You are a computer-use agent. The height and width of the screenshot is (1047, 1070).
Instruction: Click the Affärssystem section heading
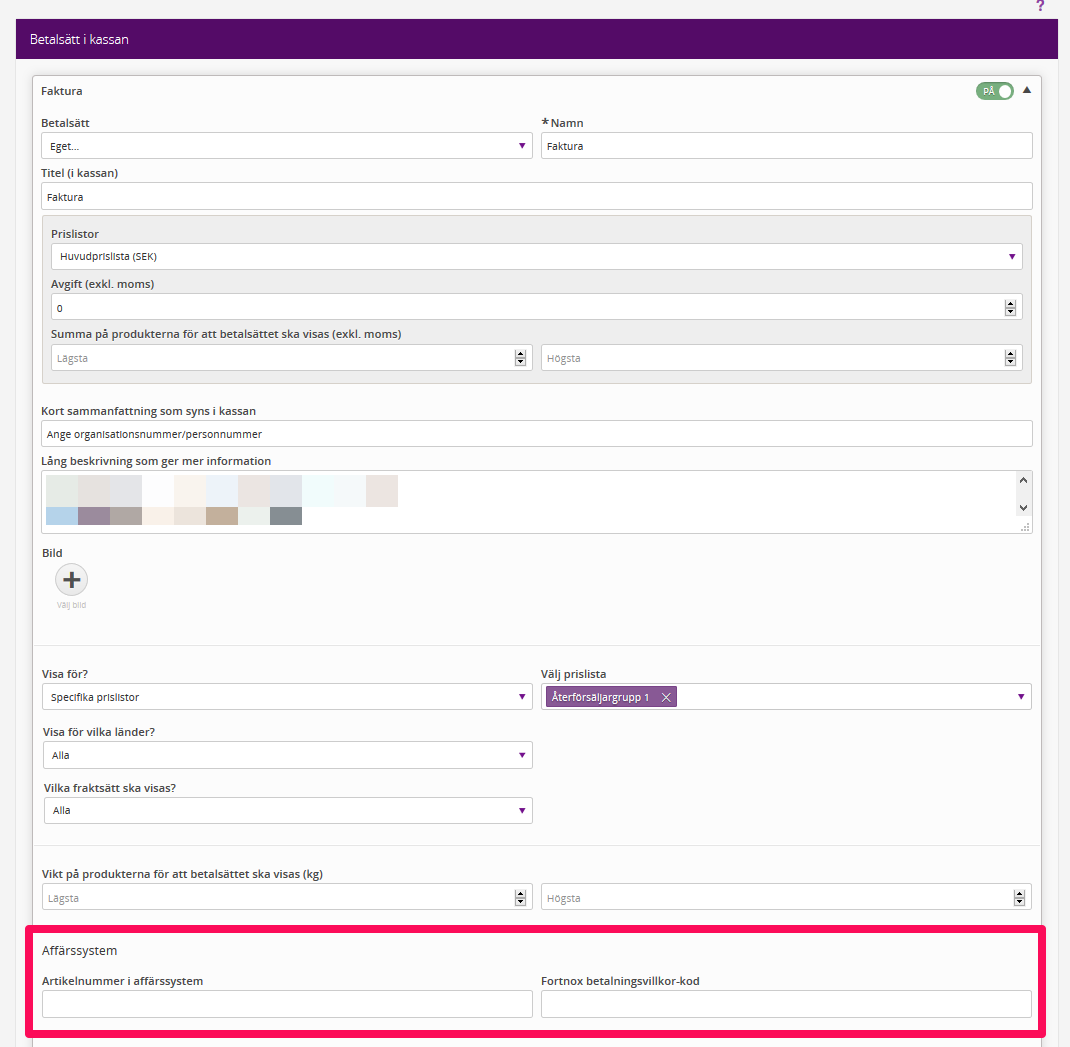coord(79,951)
